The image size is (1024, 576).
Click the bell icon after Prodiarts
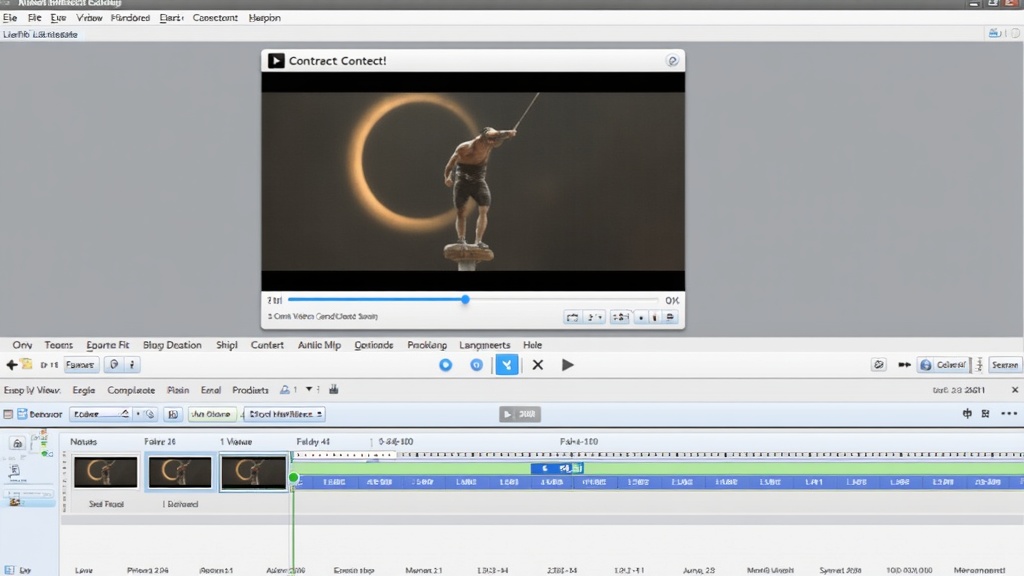click(x=285, y=390)
